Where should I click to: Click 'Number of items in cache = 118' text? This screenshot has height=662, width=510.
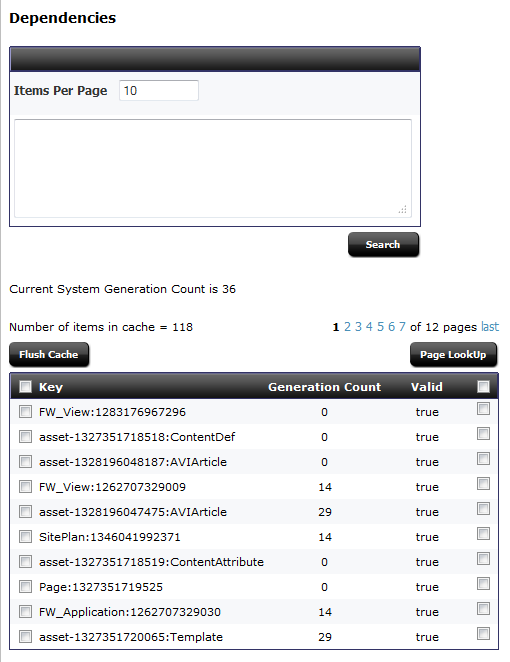point(101,327)
